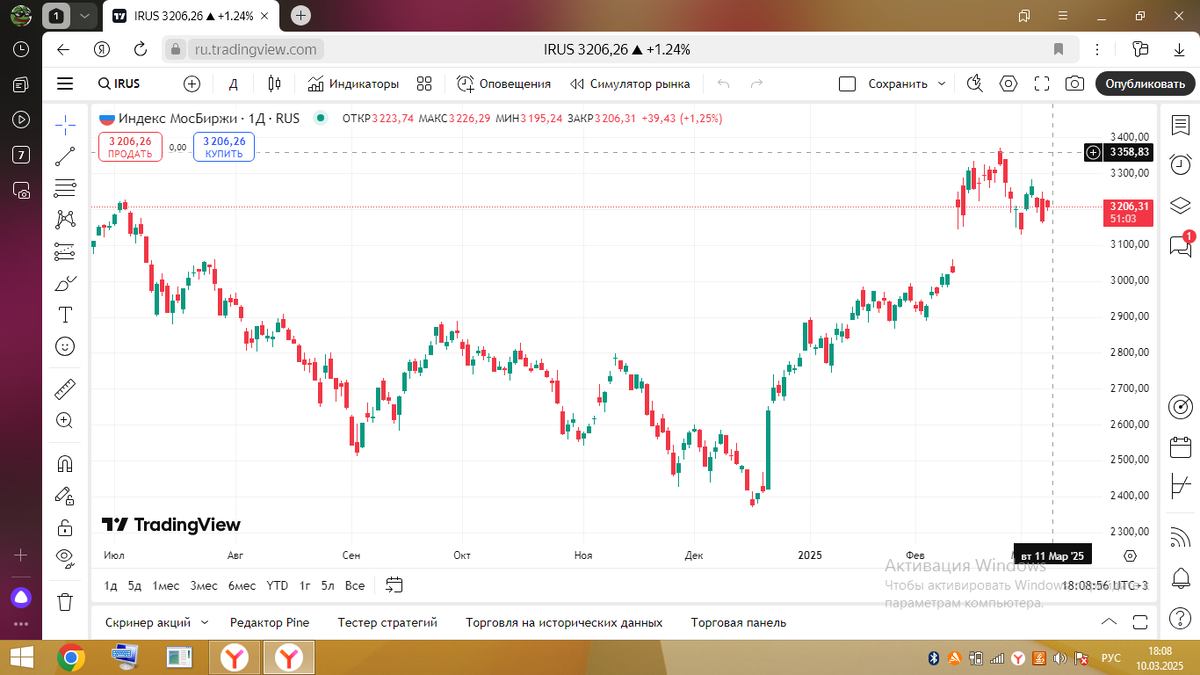Undo the last chart action

click(x=724, y=84)
